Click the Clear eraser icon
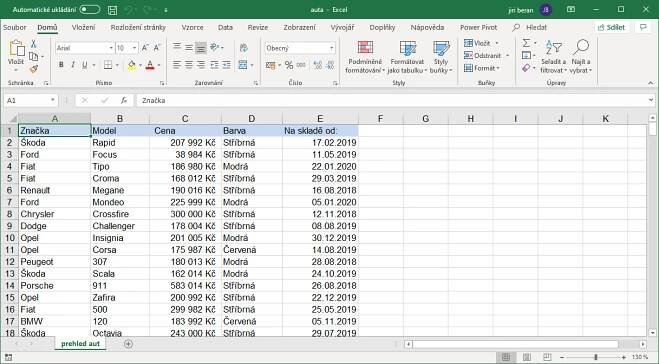The height and width of the screenshot is (364, 659). 526,68
